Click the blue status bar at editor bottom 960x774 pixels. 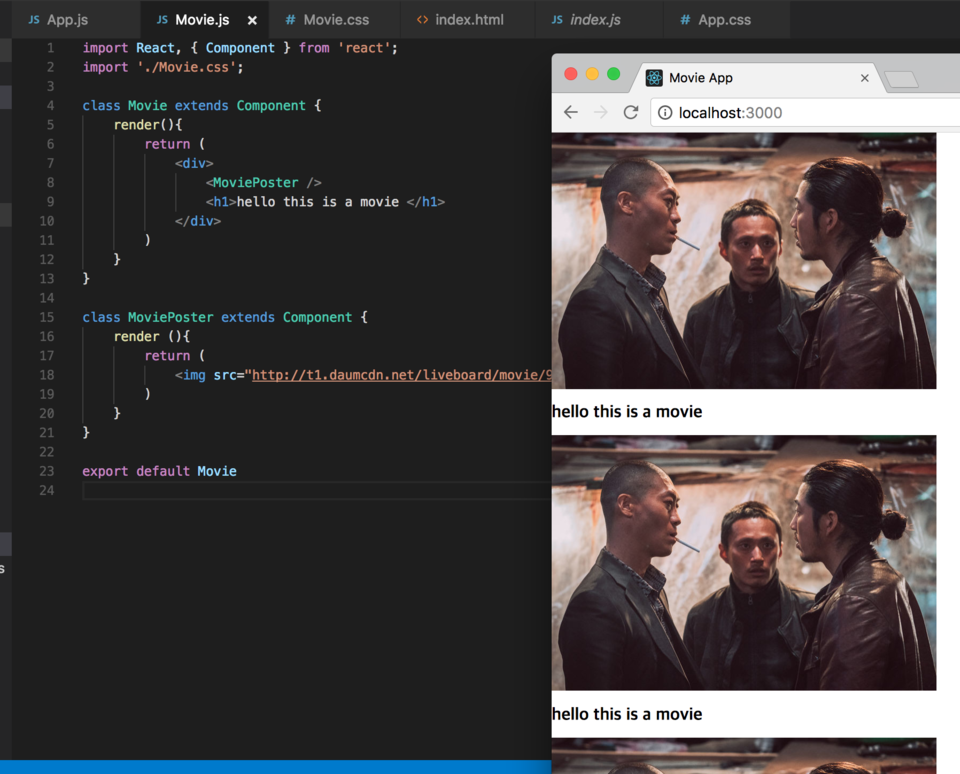[276, 767]
